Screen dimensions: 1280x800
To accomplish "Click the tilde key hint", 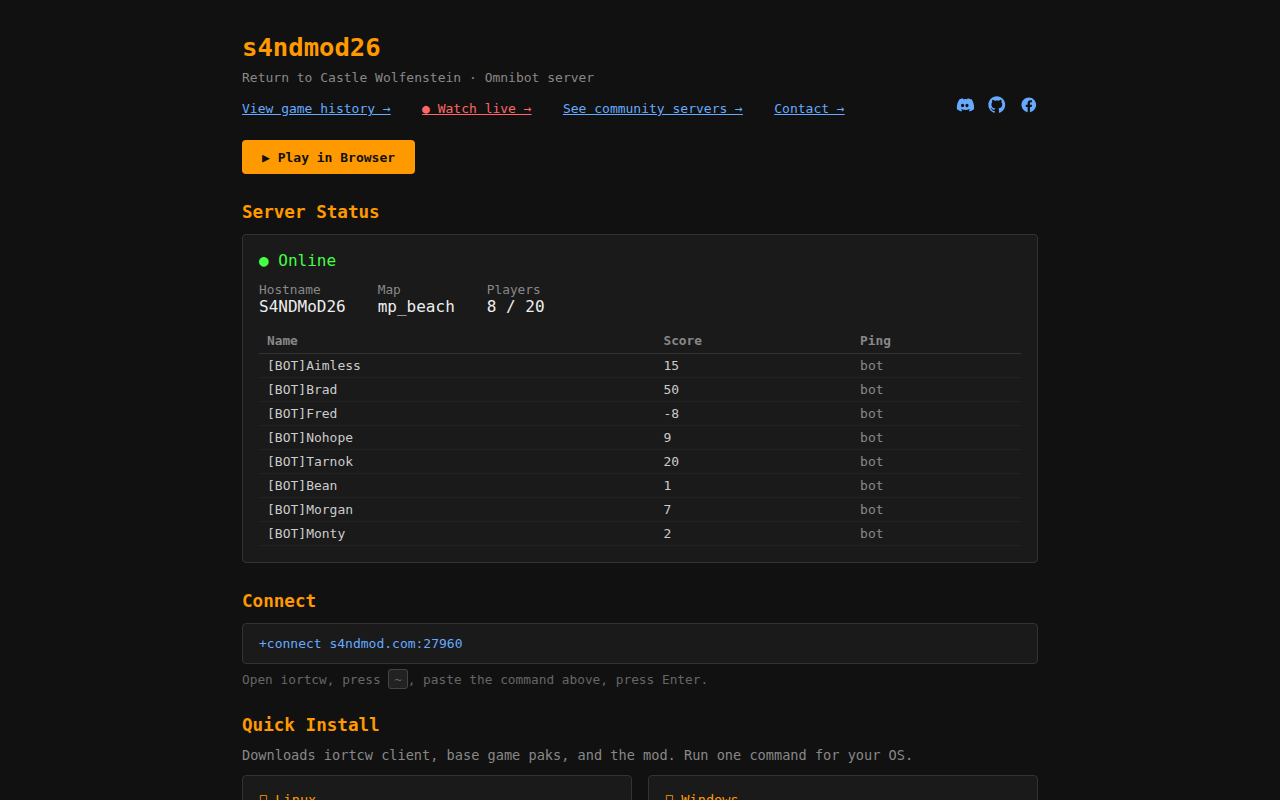I will [398, 679].
